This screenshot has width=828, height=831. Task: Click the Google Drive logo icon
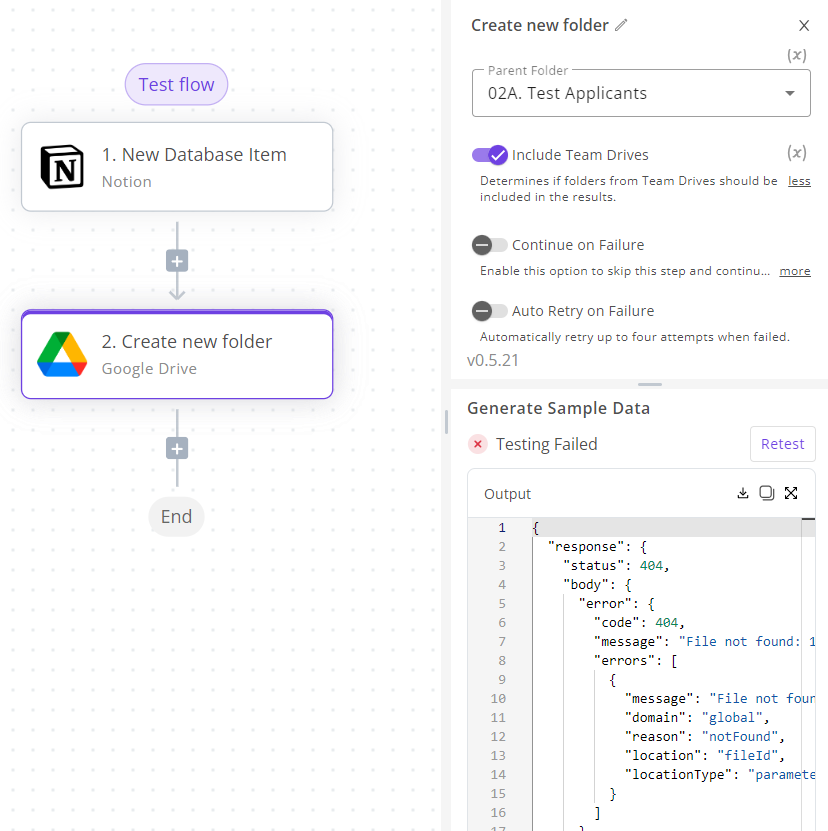(x=62, y=354)
